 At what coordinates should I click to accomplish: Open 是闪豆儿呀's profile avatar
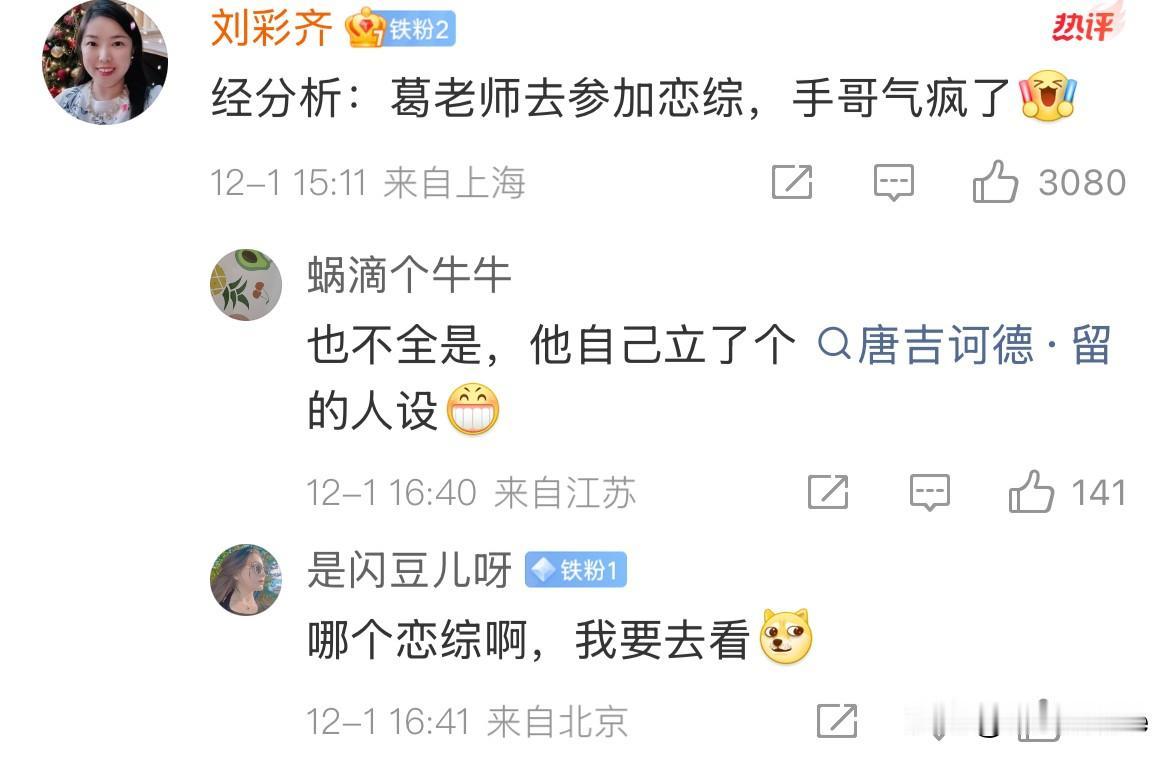pyautogui.click(x=246, y=579)
